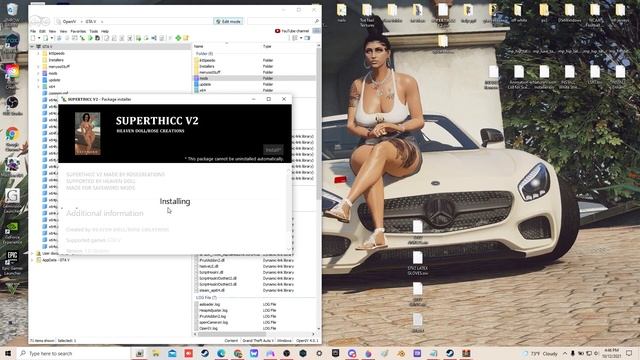Click OpenV breadcrumb in address bar
Image resolution: width=640 pixels, height=360 pixels.
(x=69, y=21)
